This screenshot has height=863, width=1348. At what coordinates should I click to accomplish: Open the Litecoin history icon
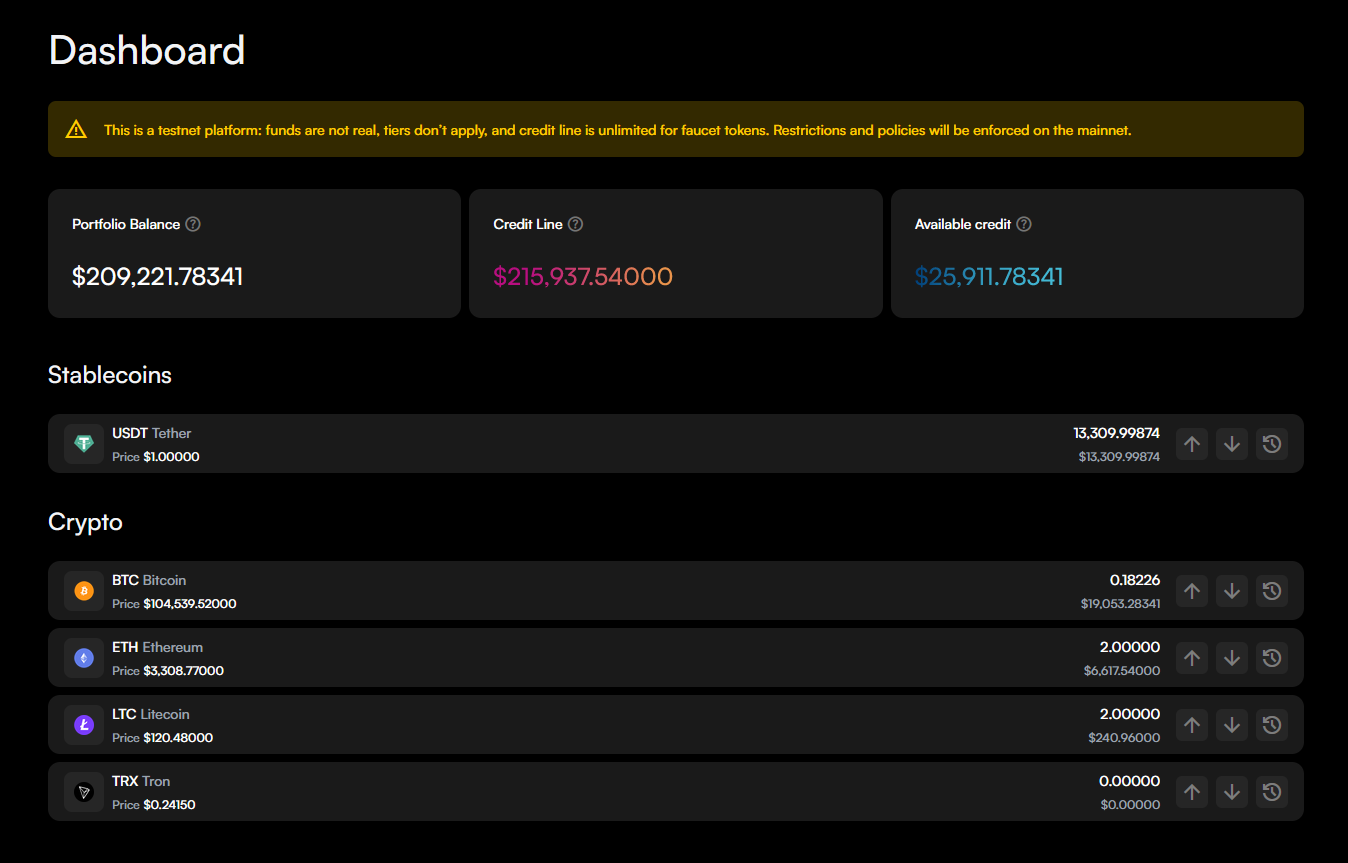coord(1272,725)
